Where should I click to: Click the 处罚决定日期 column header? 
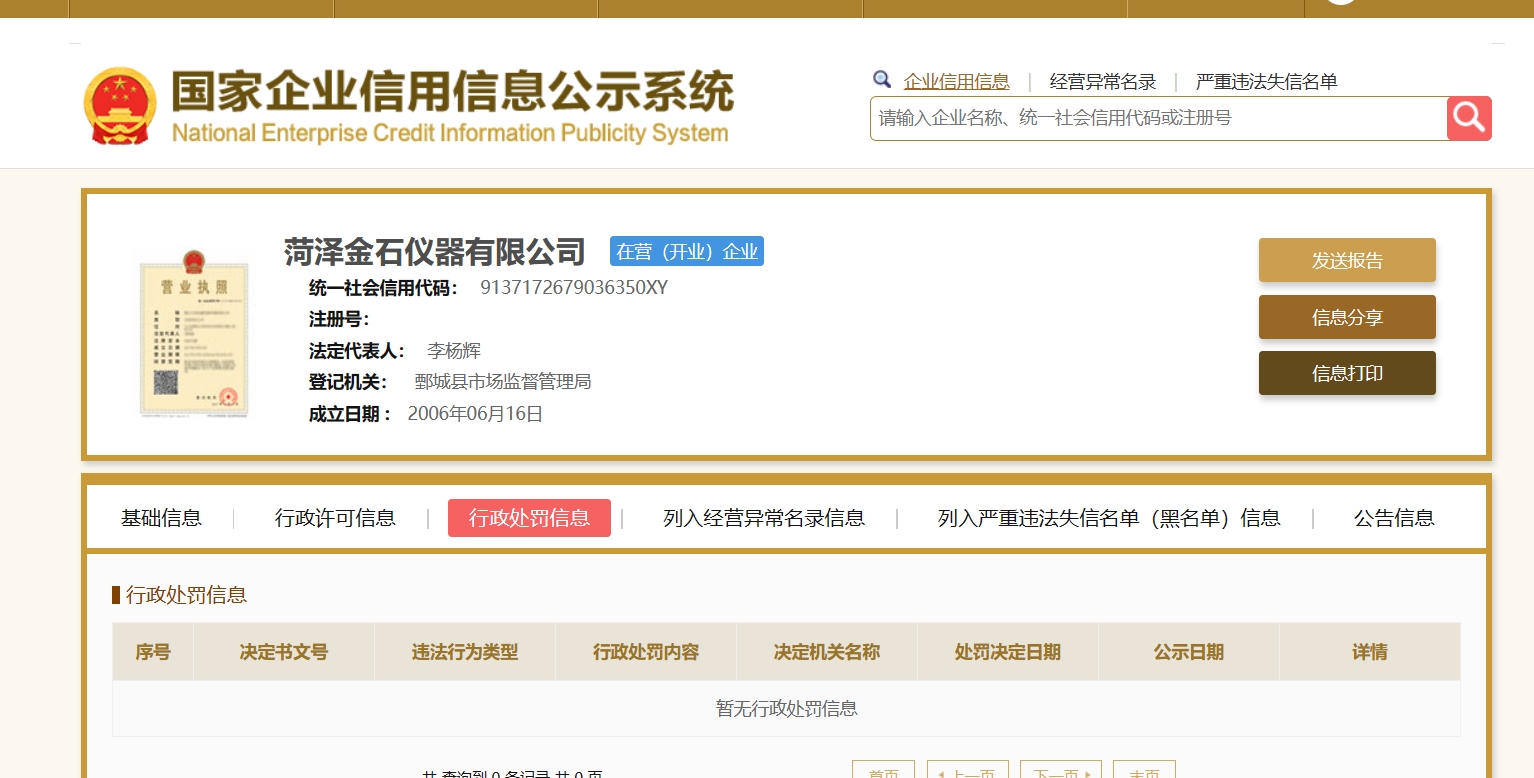click(x=1008, y=652)
